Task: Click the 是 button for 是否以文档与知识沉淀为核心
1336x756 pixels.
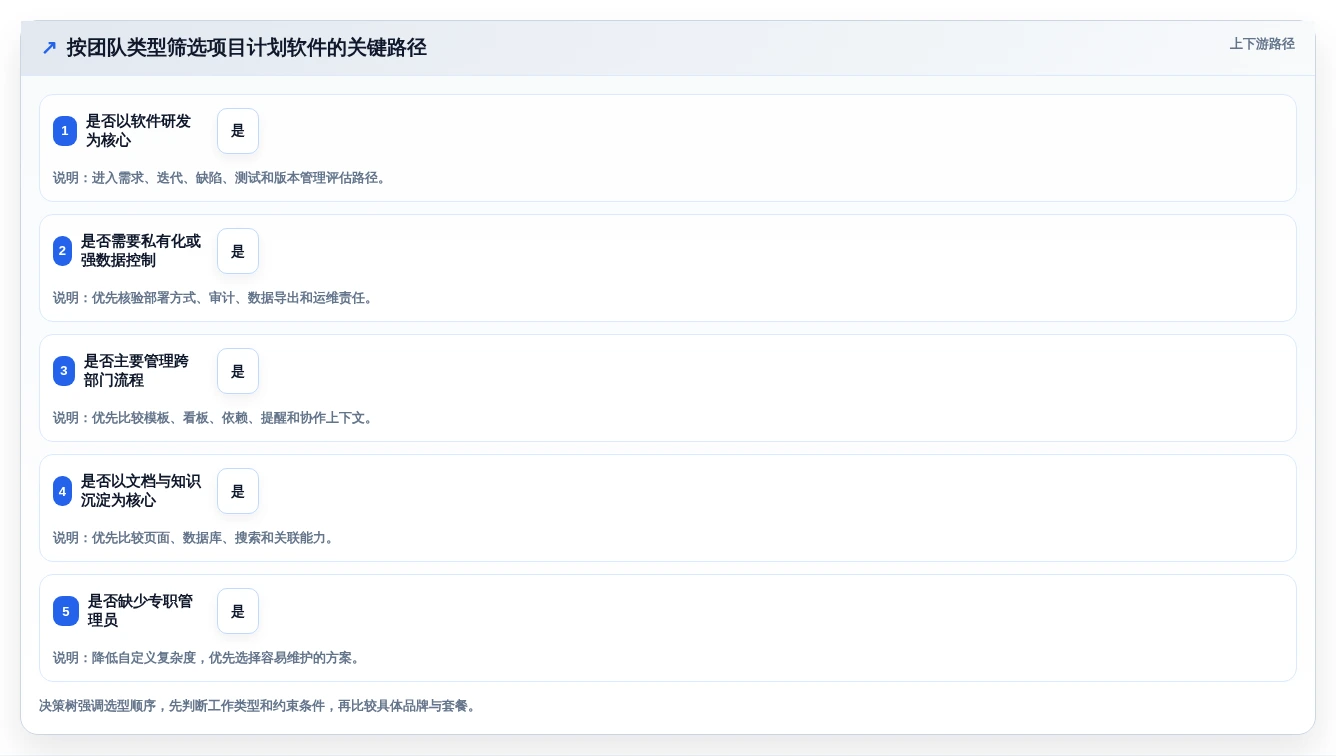Action: tap(238, 491)
